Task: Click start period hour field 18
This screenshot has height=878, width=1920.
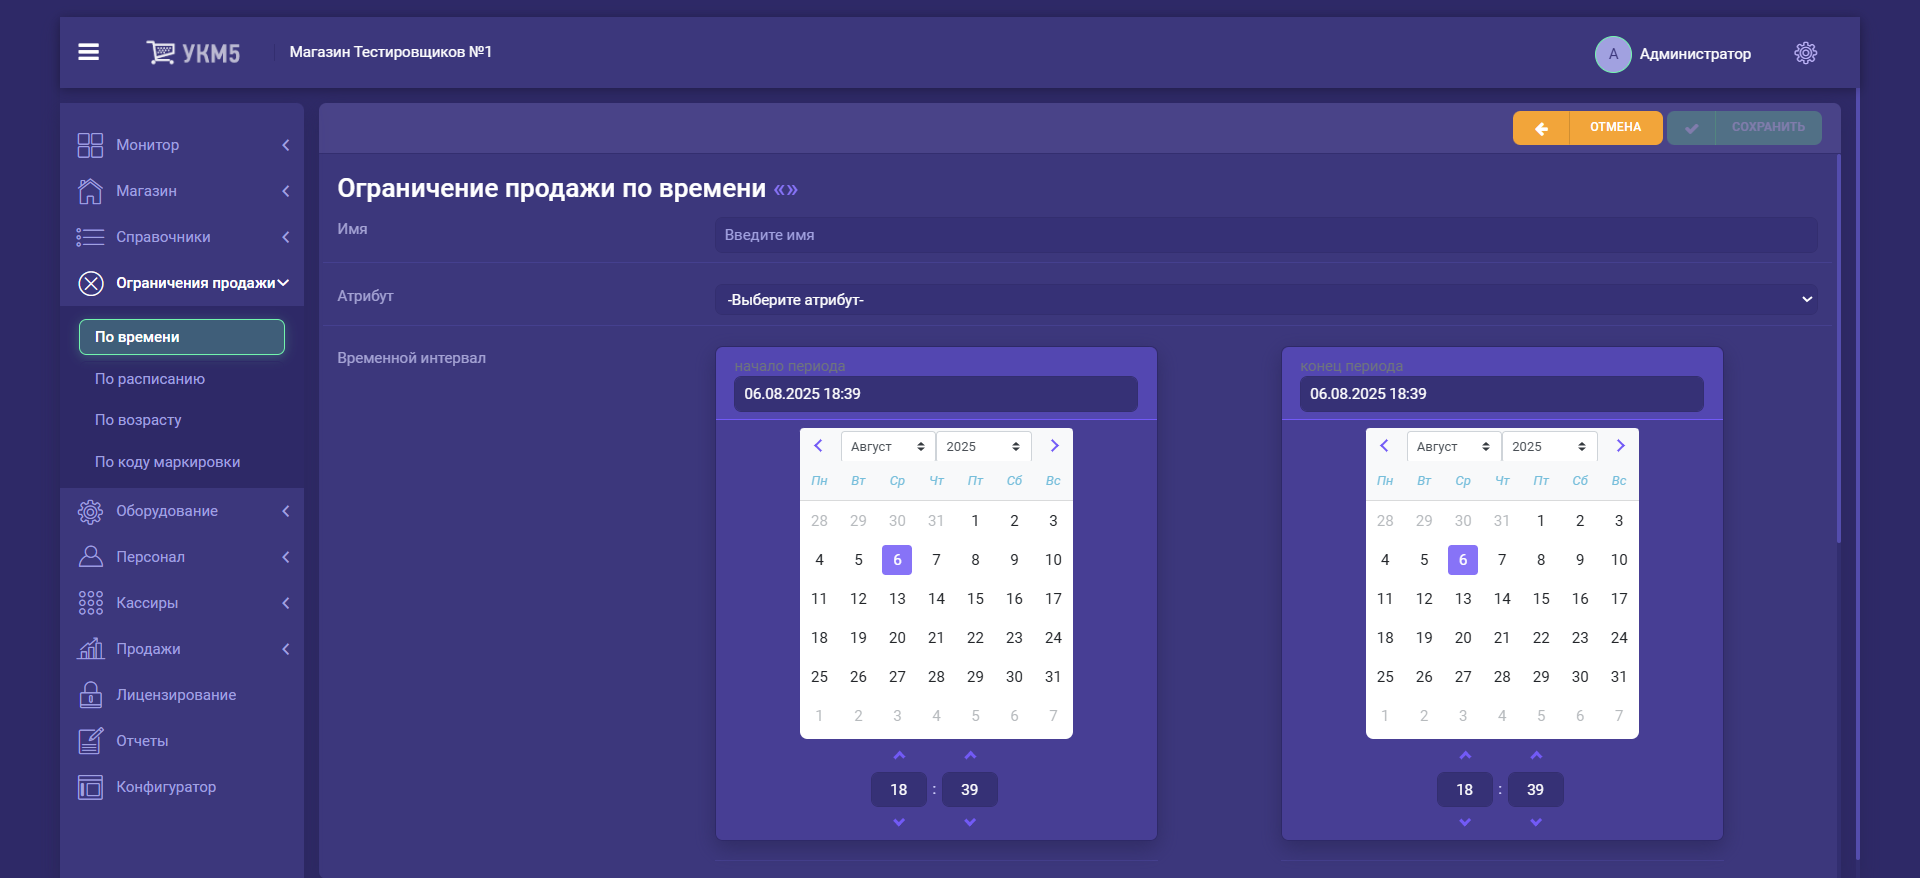Action: (x=899, y=790)
